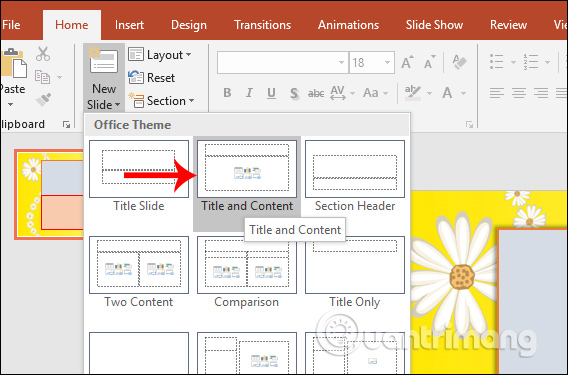Open the bullets dropdown arrow
The width and height of the screenshot is (568, 375).
click(x=513, y=62)
